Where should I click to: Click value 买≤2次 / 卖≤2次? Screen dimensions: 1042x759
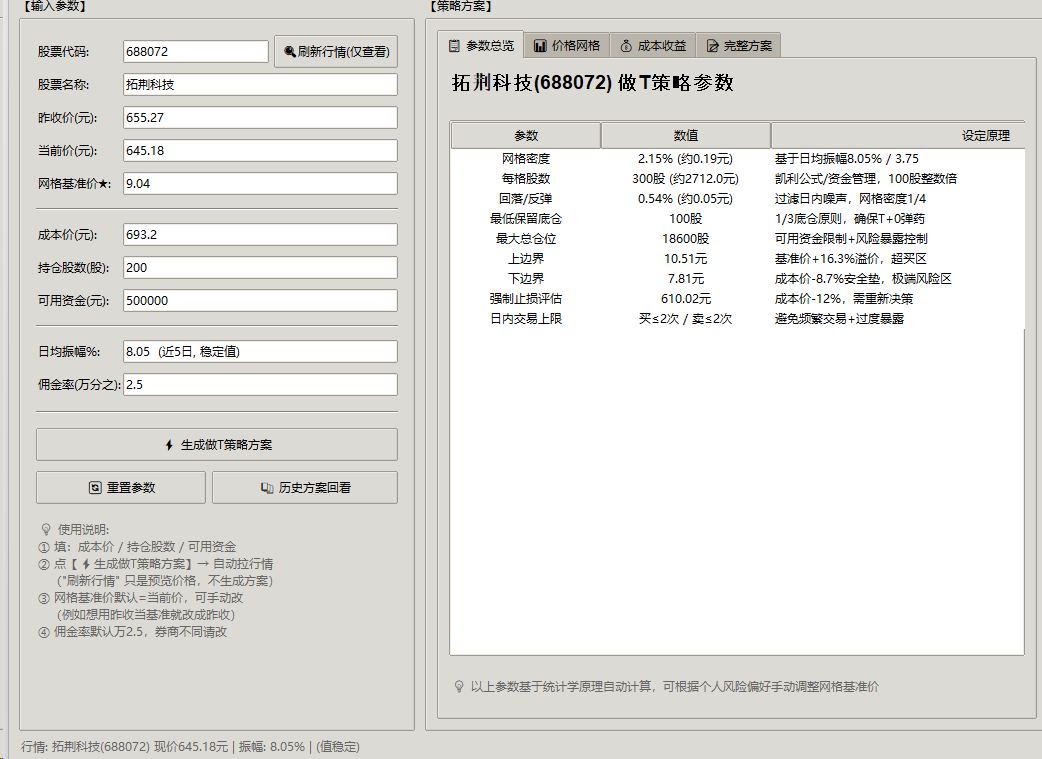685,318
